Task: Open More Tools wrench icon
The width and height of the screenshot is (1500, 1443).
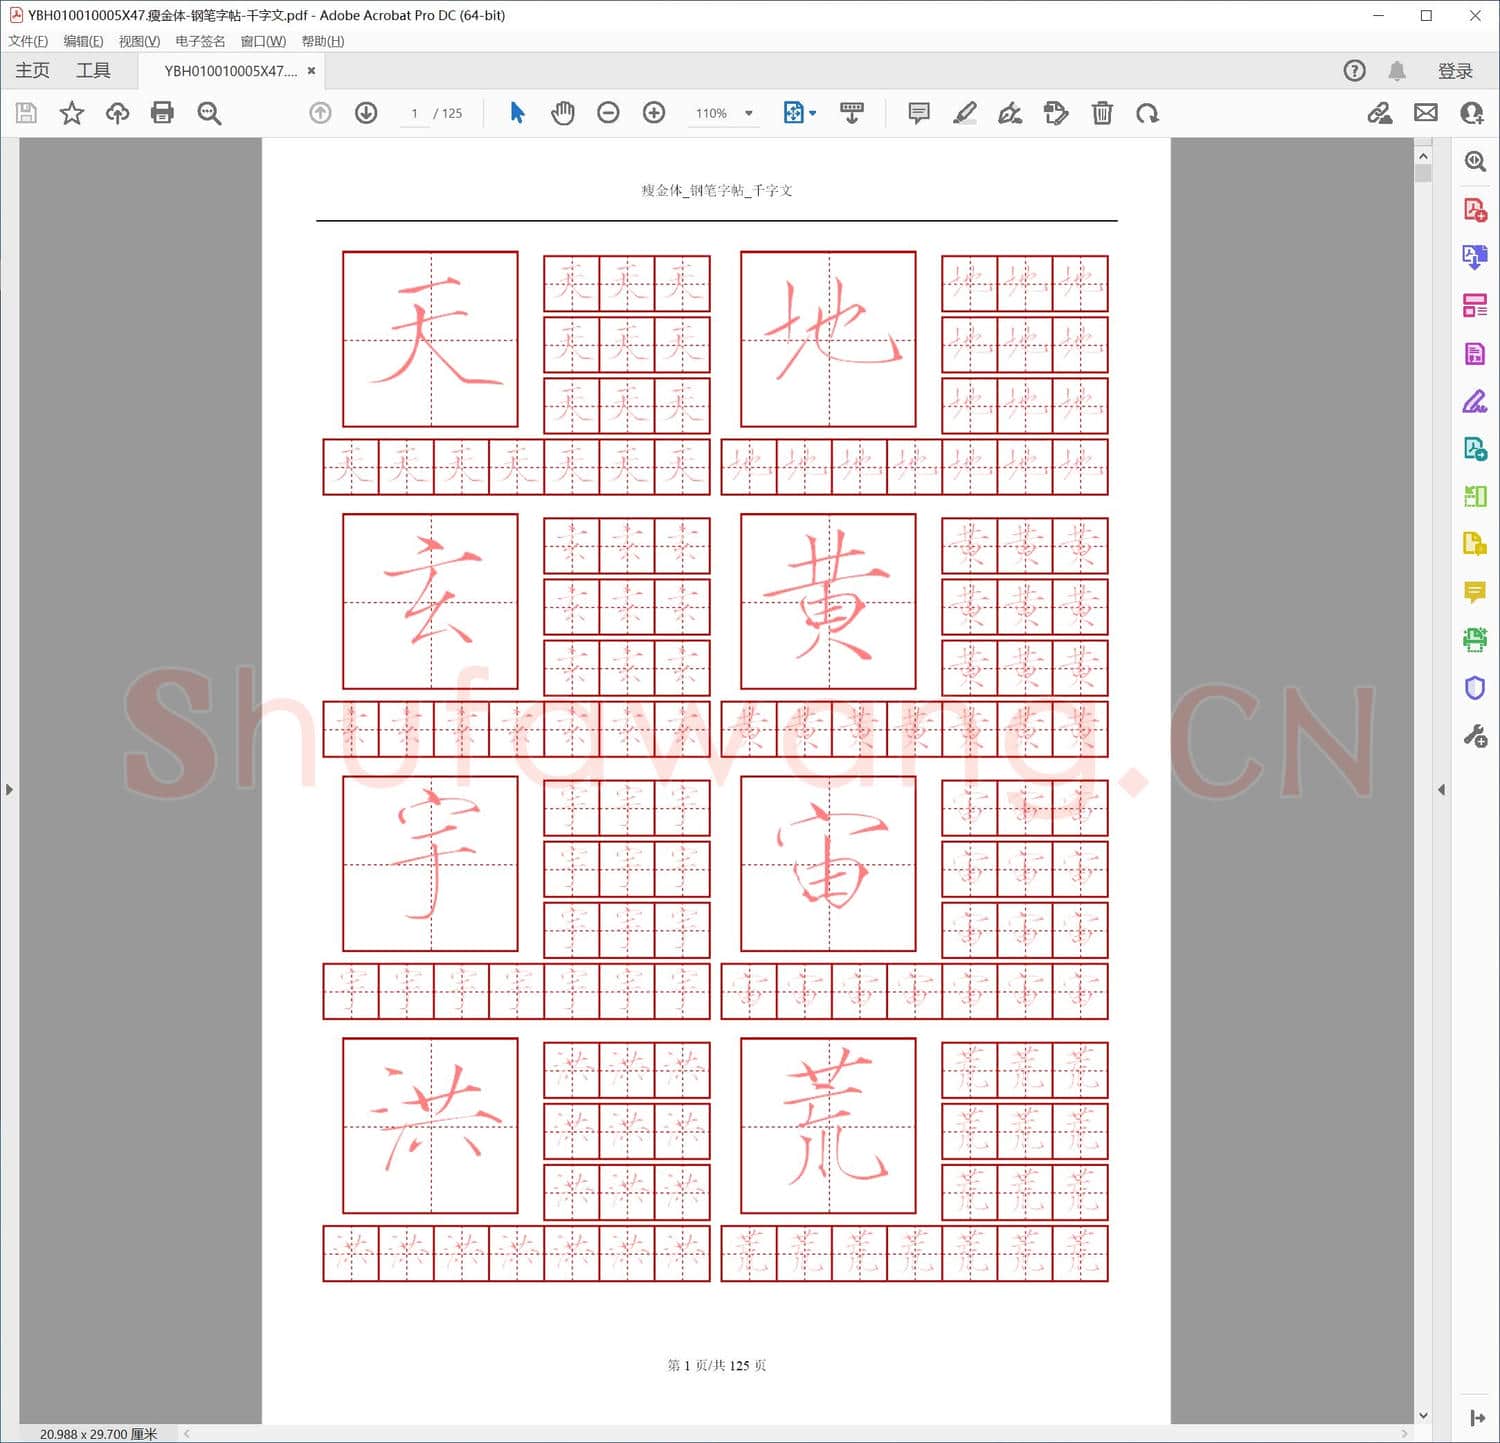Action: click(1475, 737)
